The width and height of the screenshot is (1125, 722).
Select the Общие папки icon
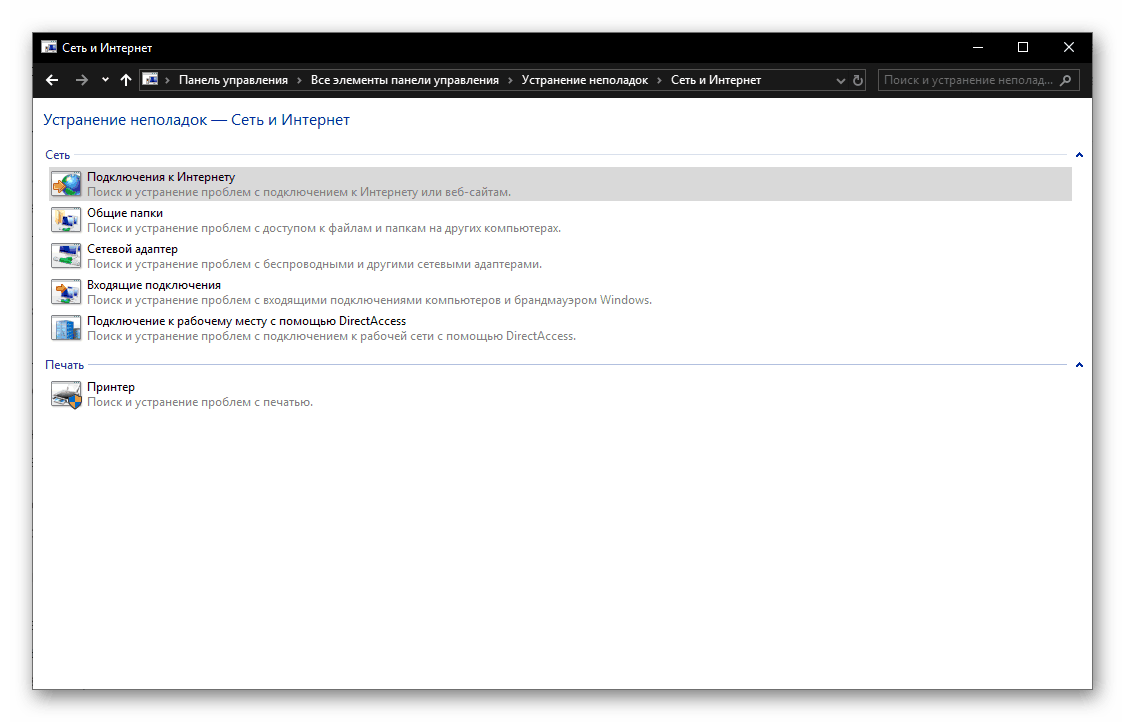coord(66,220)
